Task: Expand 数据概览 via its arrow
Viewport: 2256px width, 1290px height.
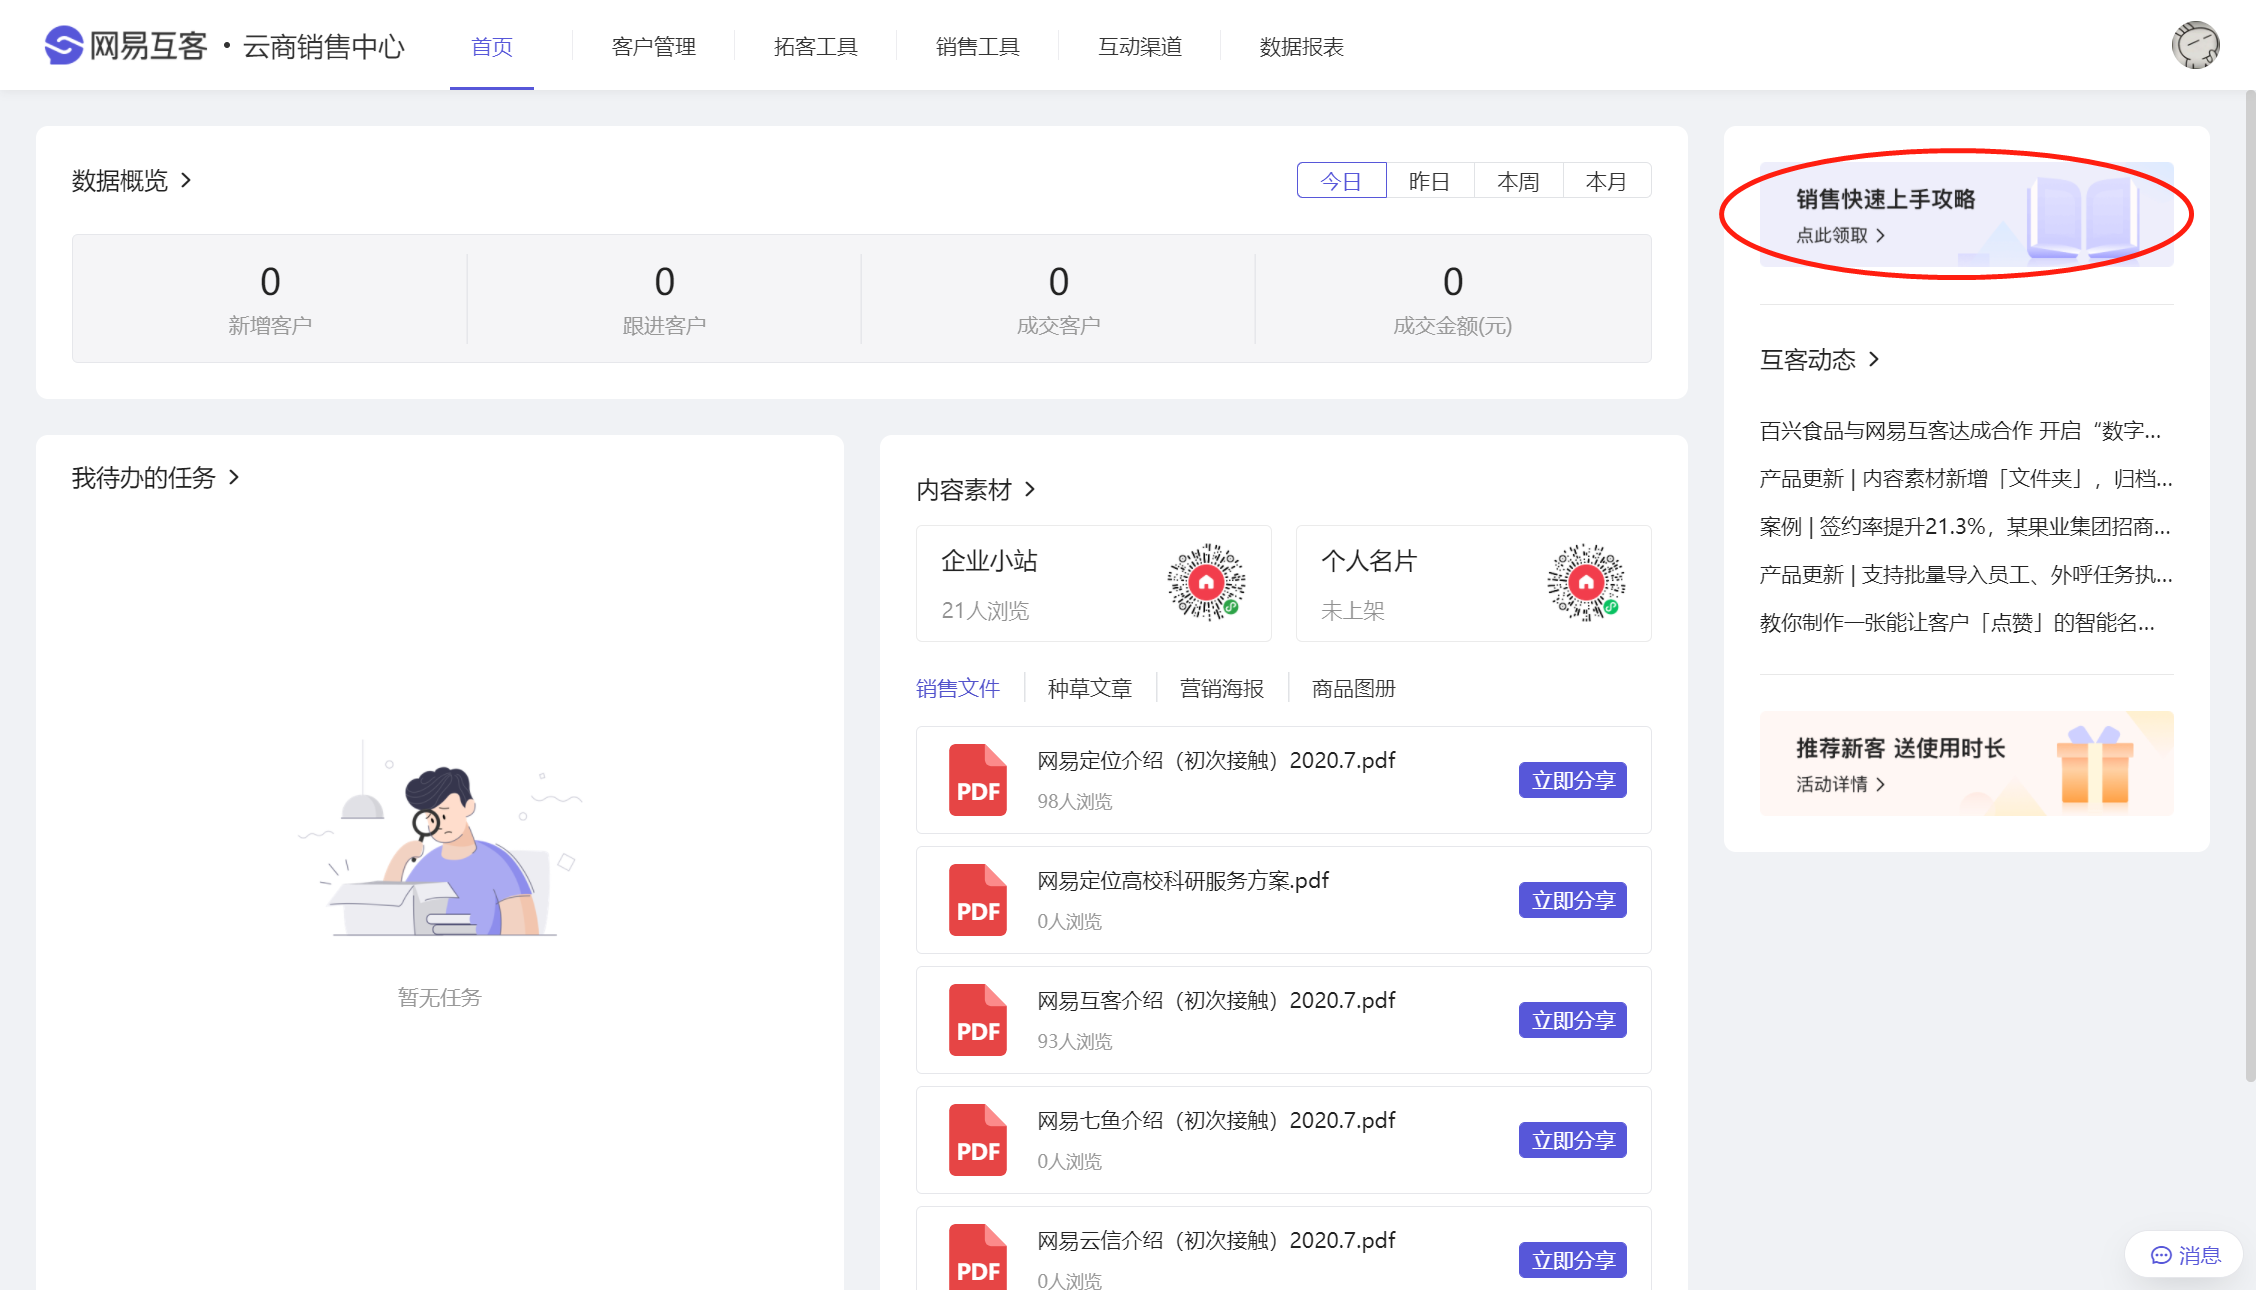Action: (x=186, y=180)
